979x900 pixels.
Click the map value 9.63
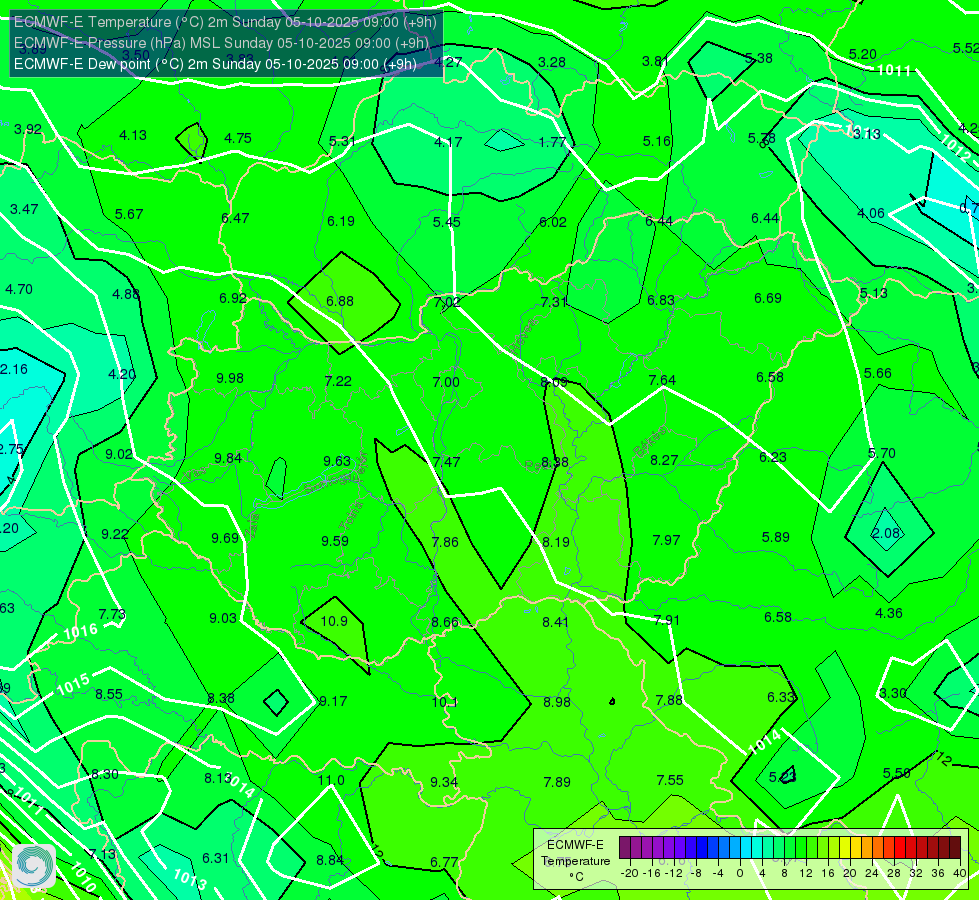click(337, 461)
